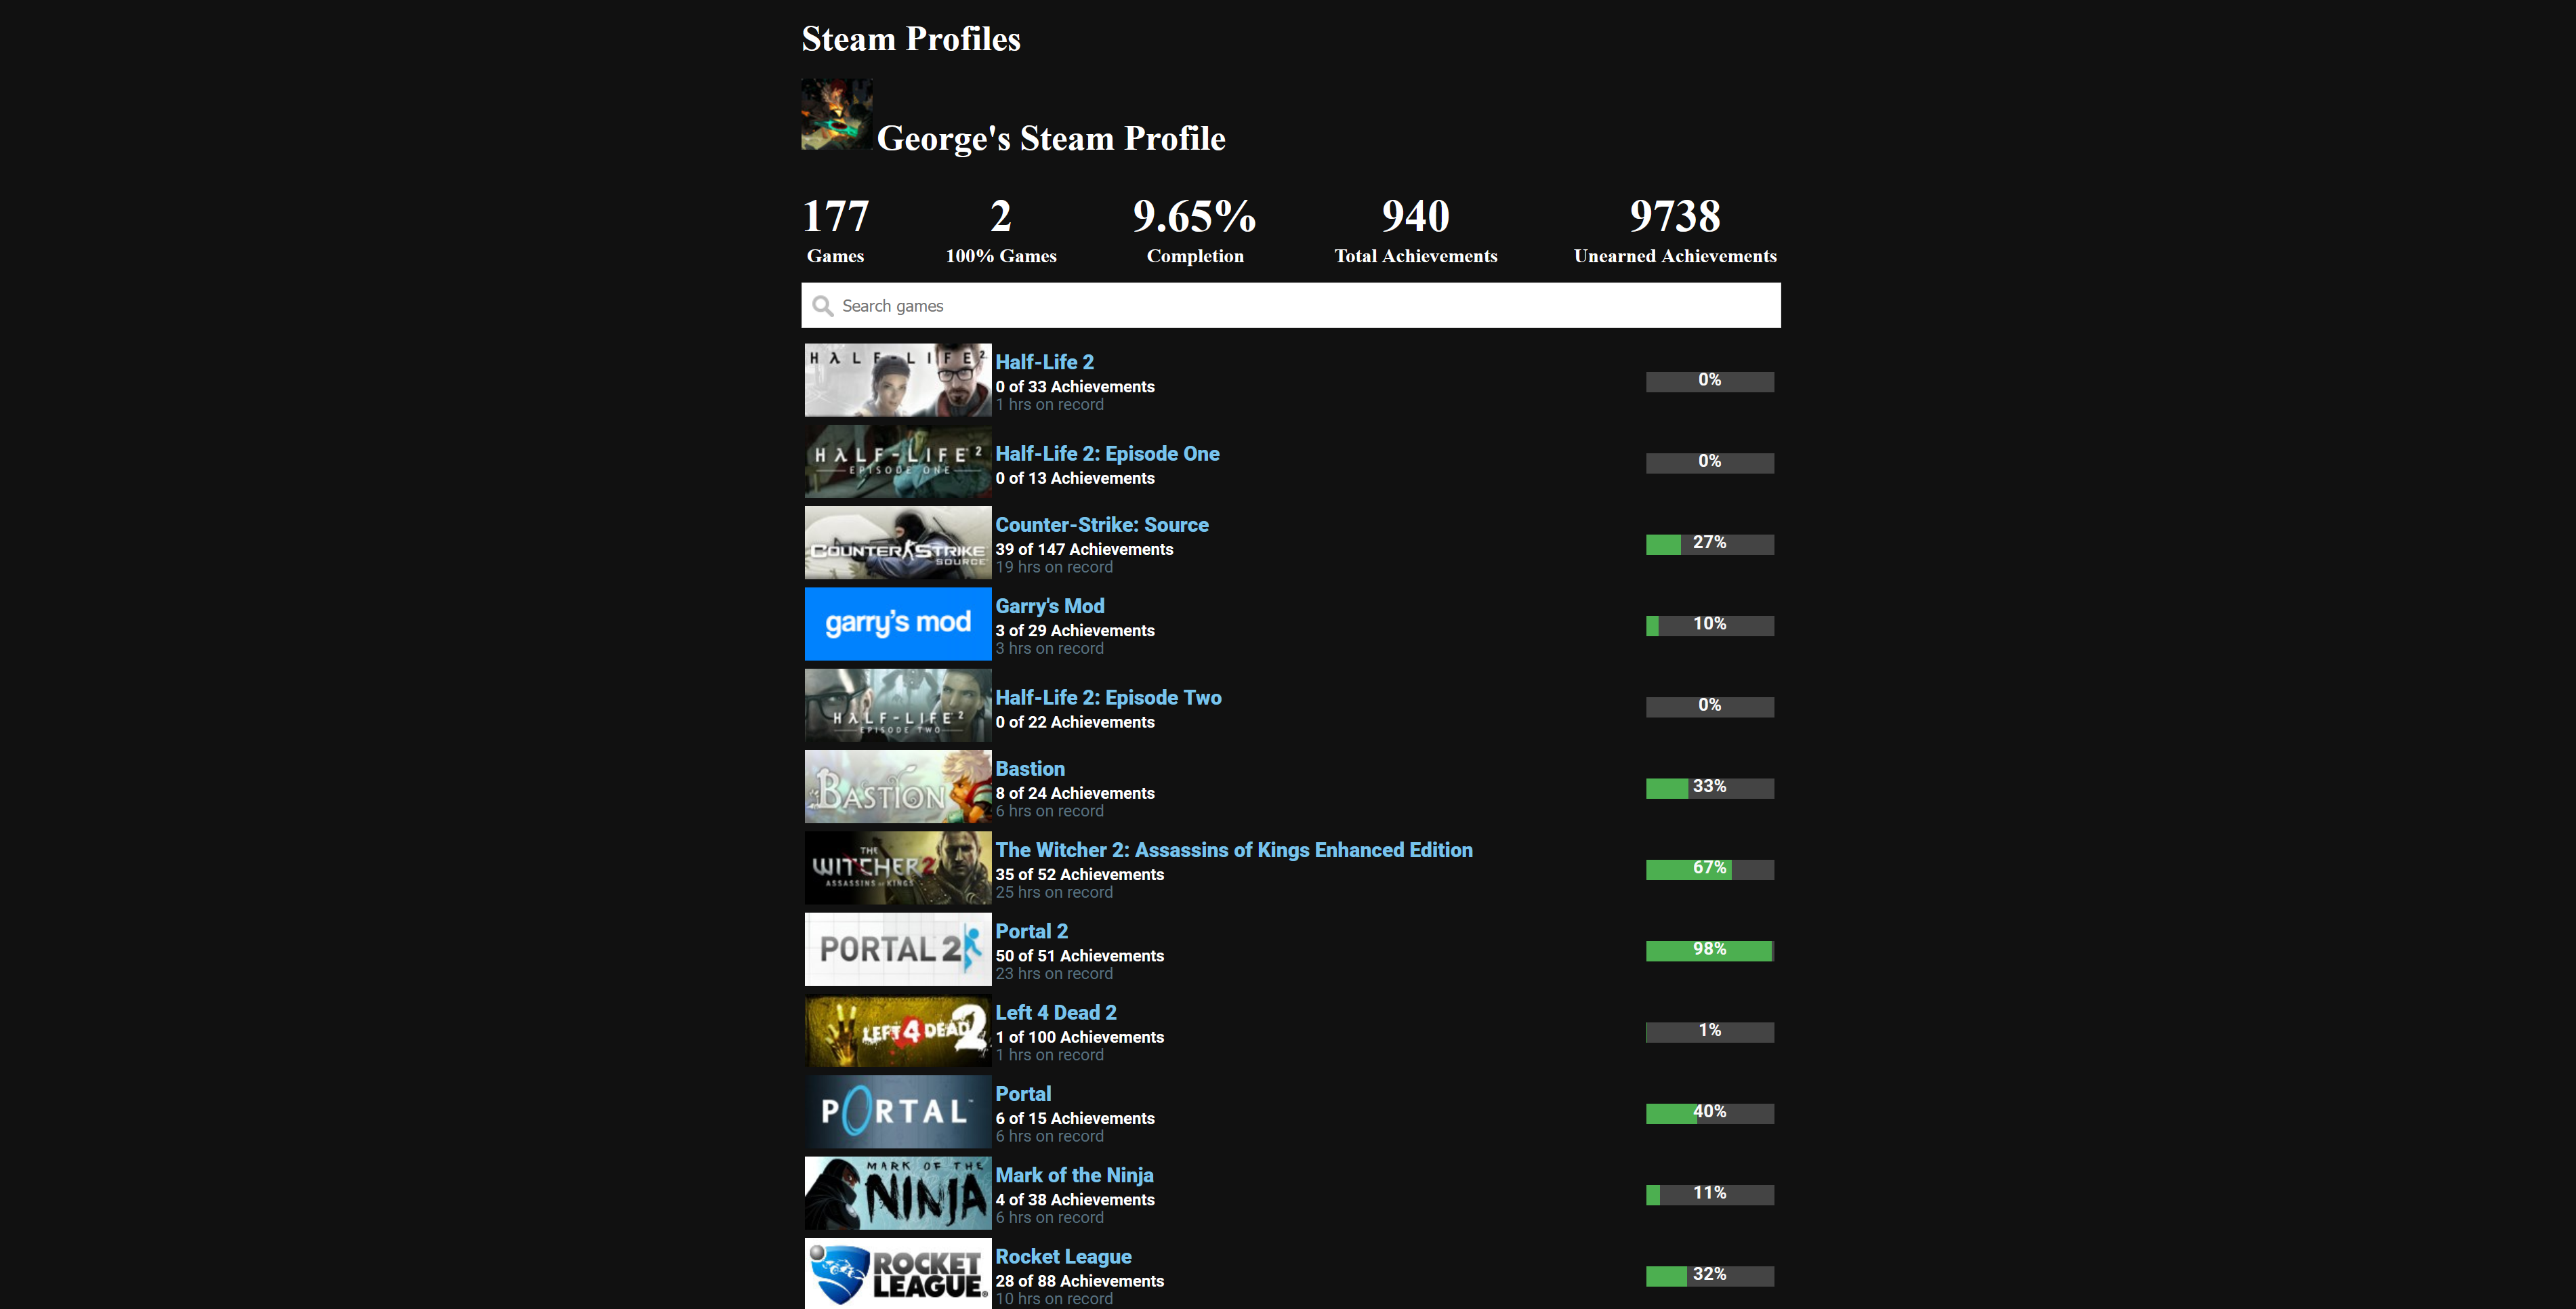Select the Mark of the Ninja banner
2576x1309 pixels.
(x=897, y=1193)
